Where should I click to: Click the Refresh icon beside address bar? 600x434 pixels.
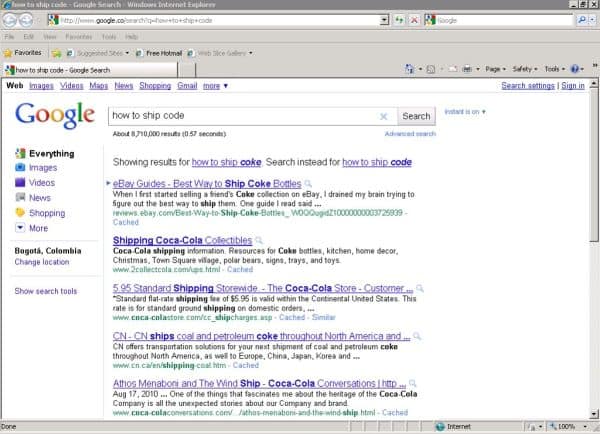(399, 20)
